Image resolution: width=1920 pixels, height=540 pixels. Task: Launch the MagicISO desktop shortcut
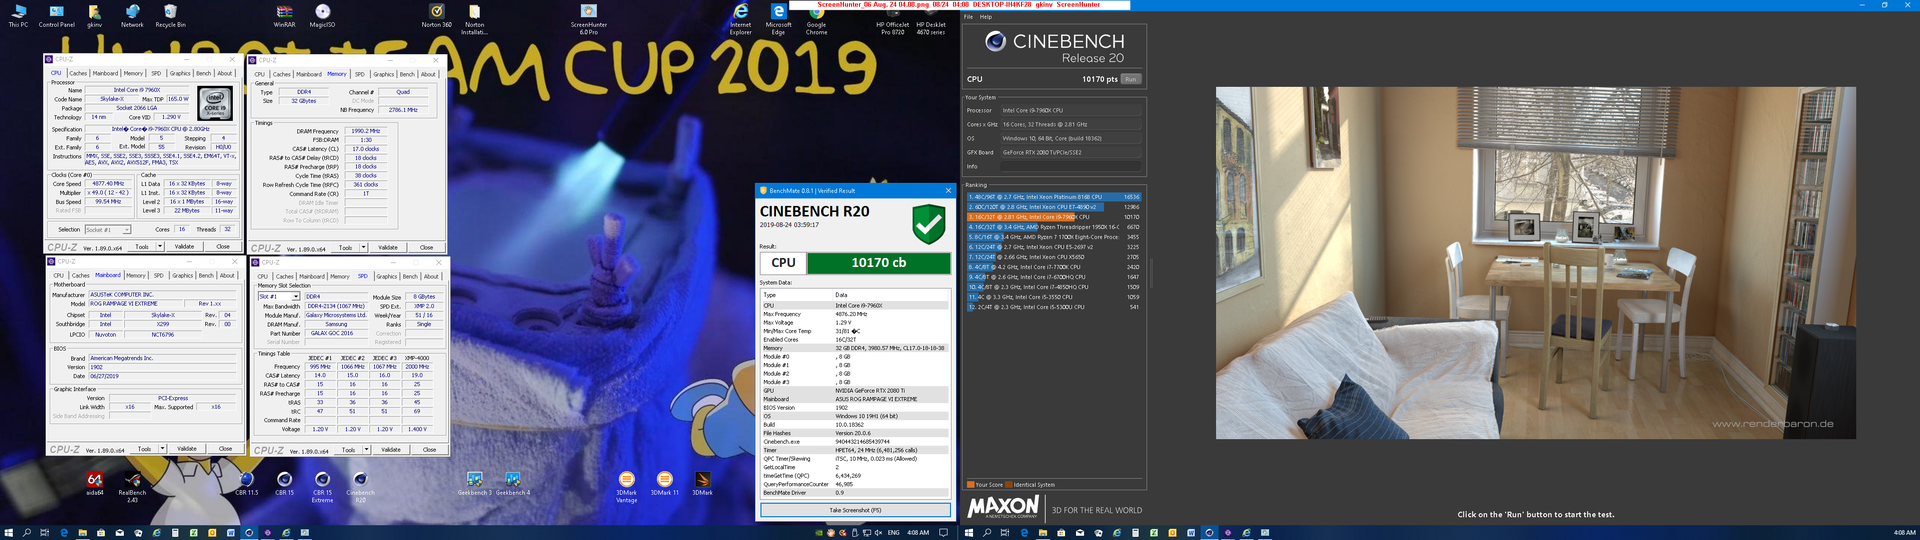[322, 16]
